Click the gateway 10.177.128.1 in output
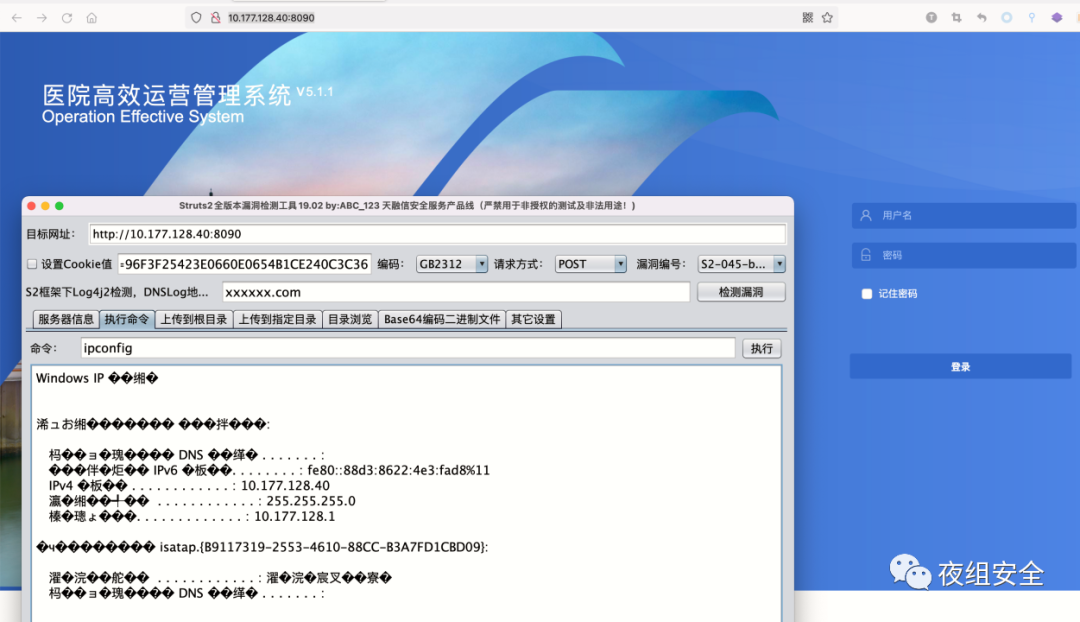The height and width of the screenshot is (622, 1080). [295, 517]
